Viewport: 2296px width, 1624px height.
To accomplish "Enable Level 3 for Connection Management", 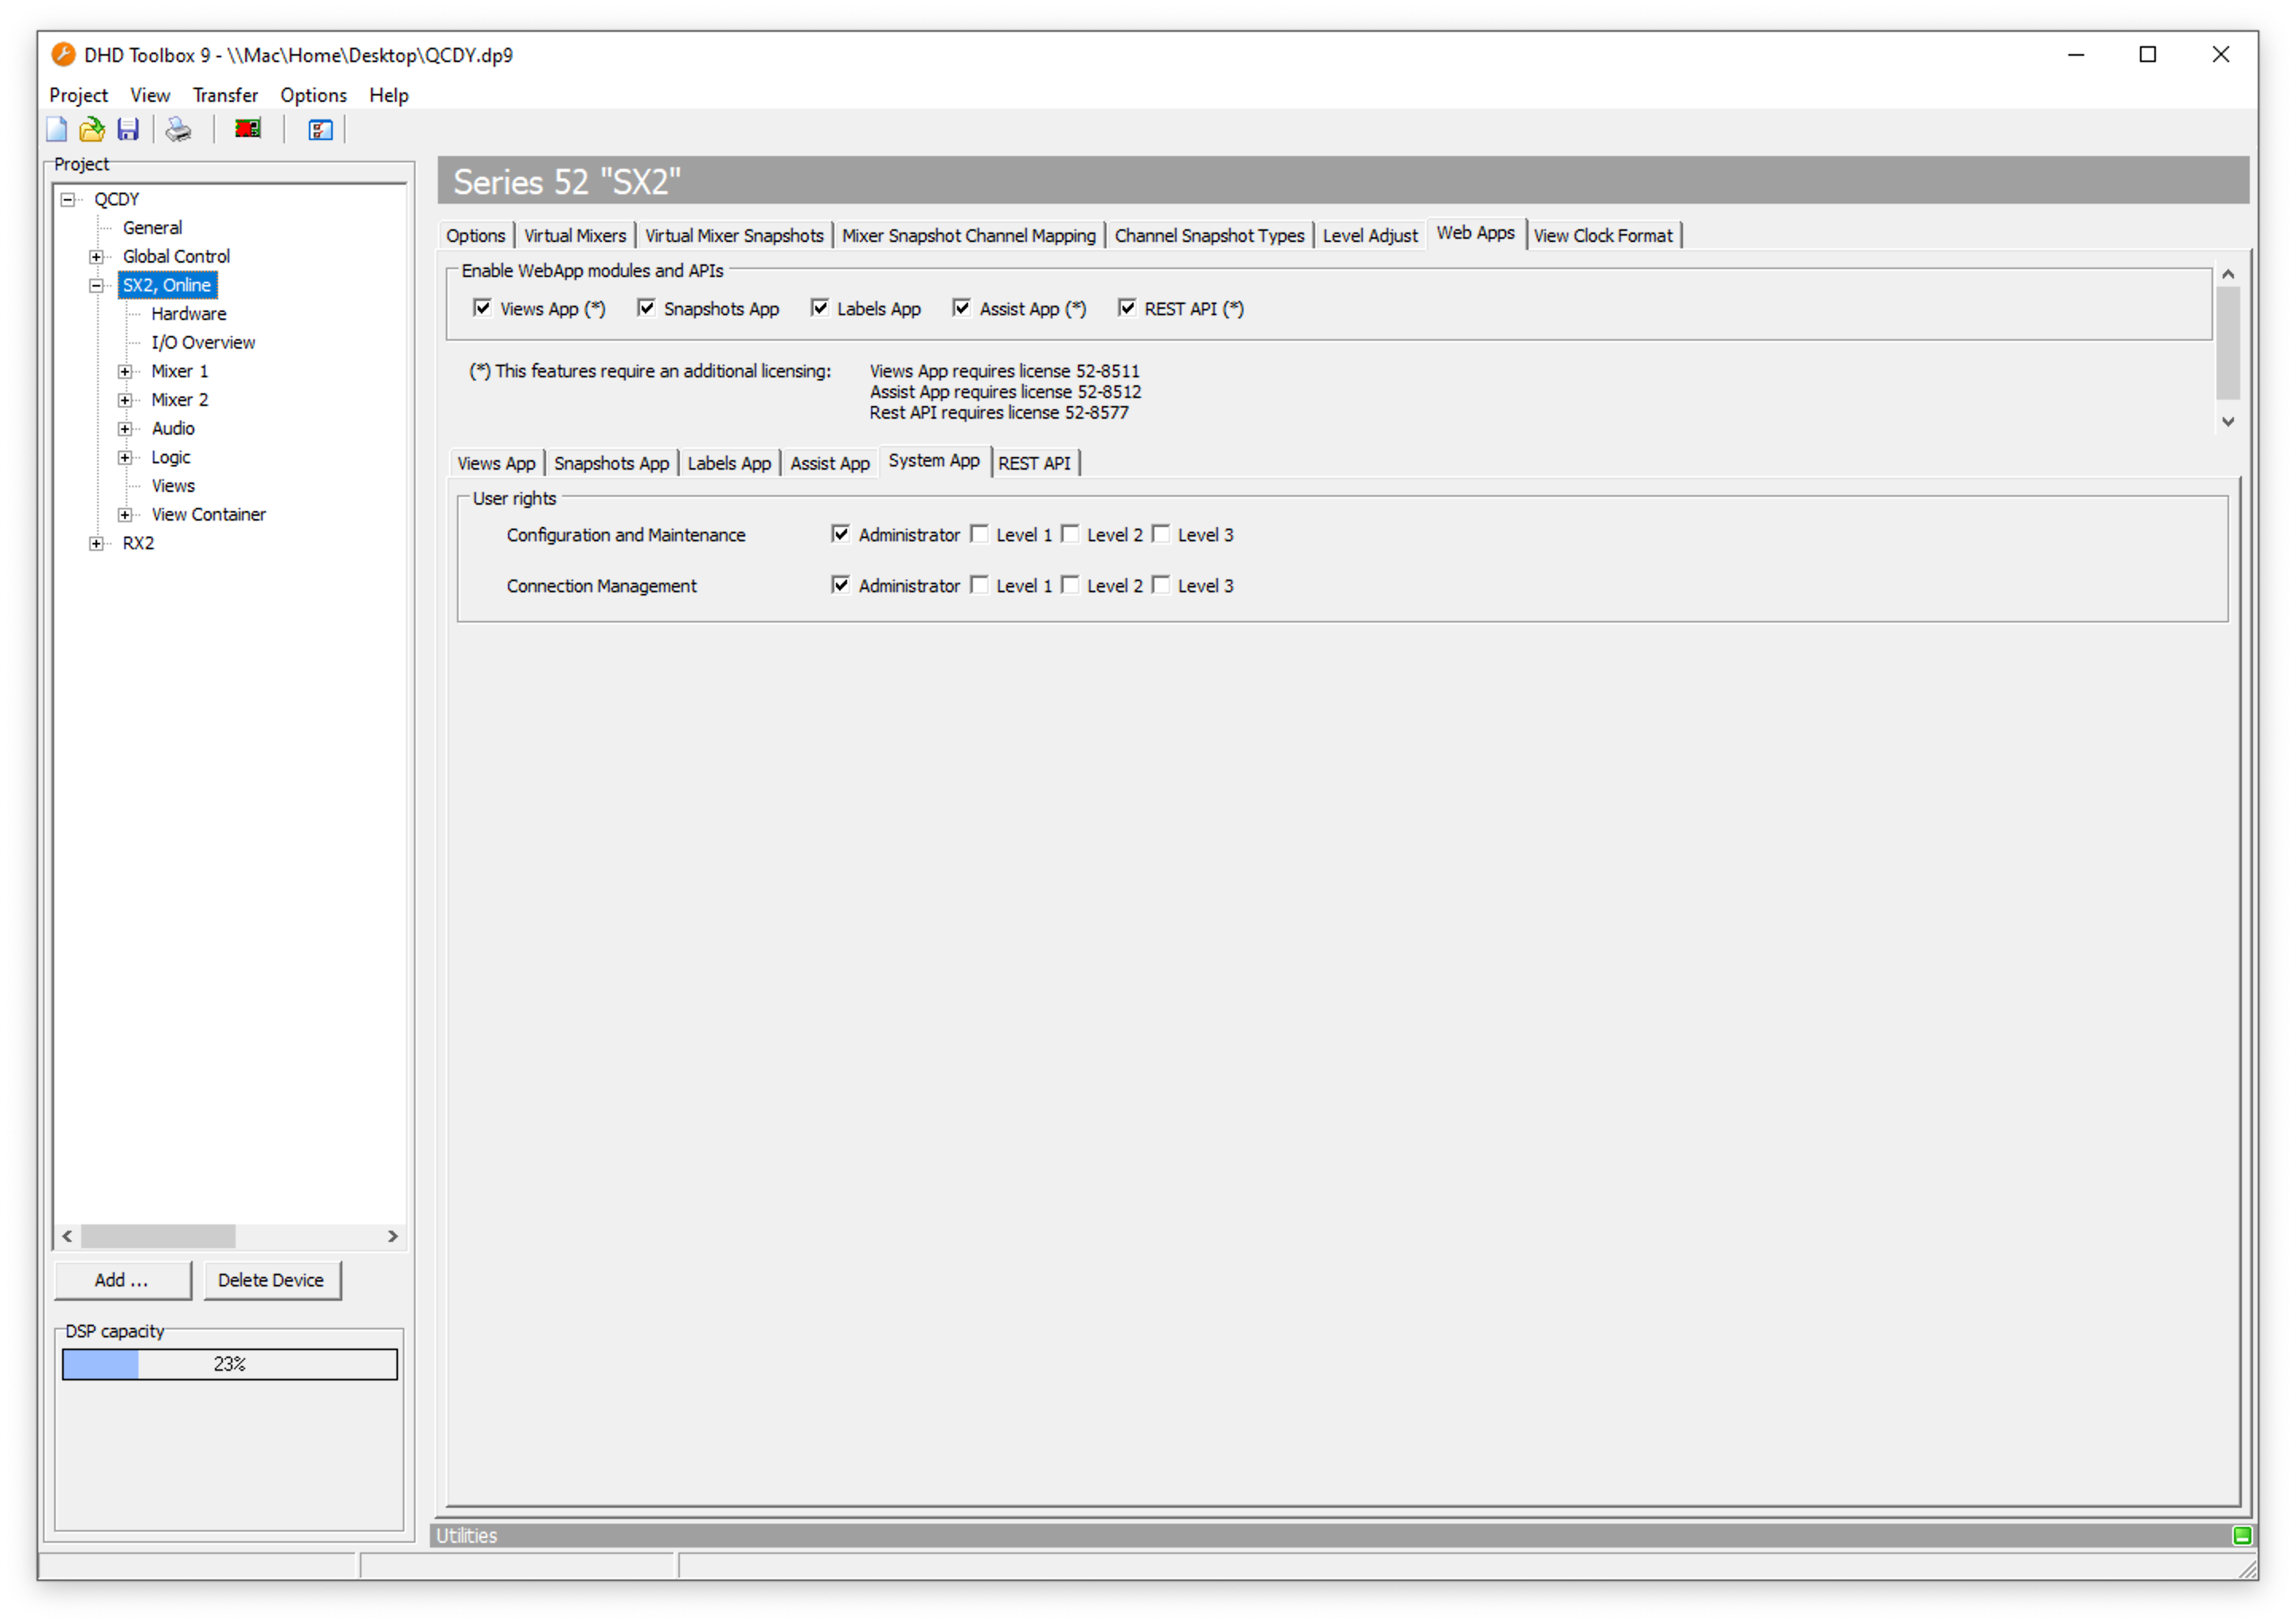I will pos(1161,585).
